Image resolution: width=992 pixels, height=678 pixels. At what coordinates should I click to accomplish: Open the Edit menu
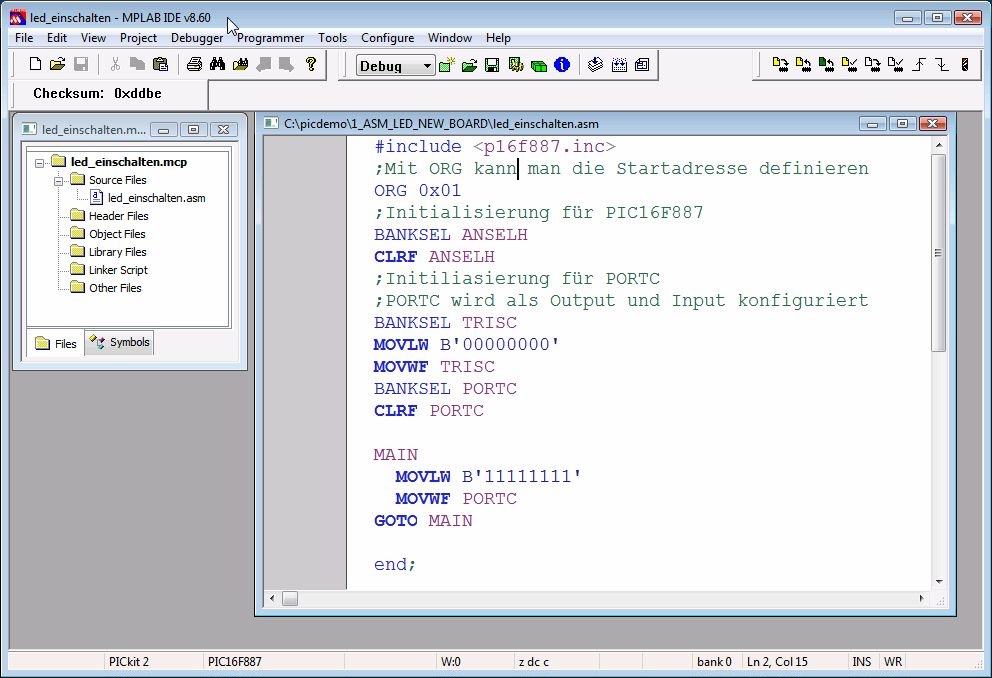(57, 38)
